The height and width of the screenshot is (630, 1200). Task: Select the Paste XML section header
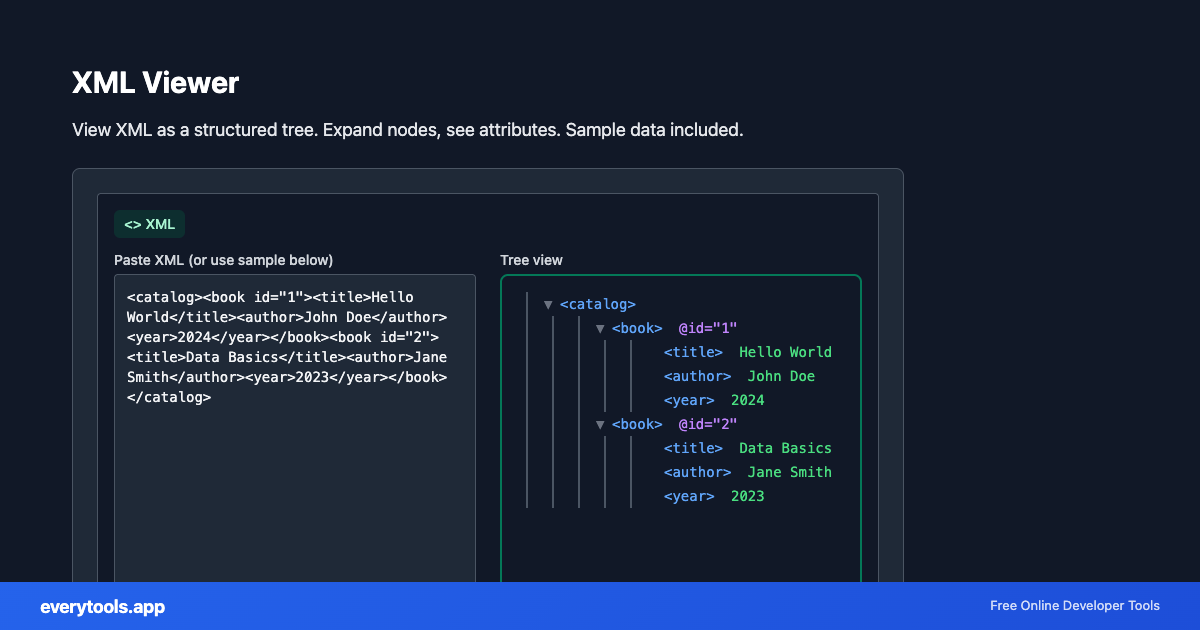224,260
